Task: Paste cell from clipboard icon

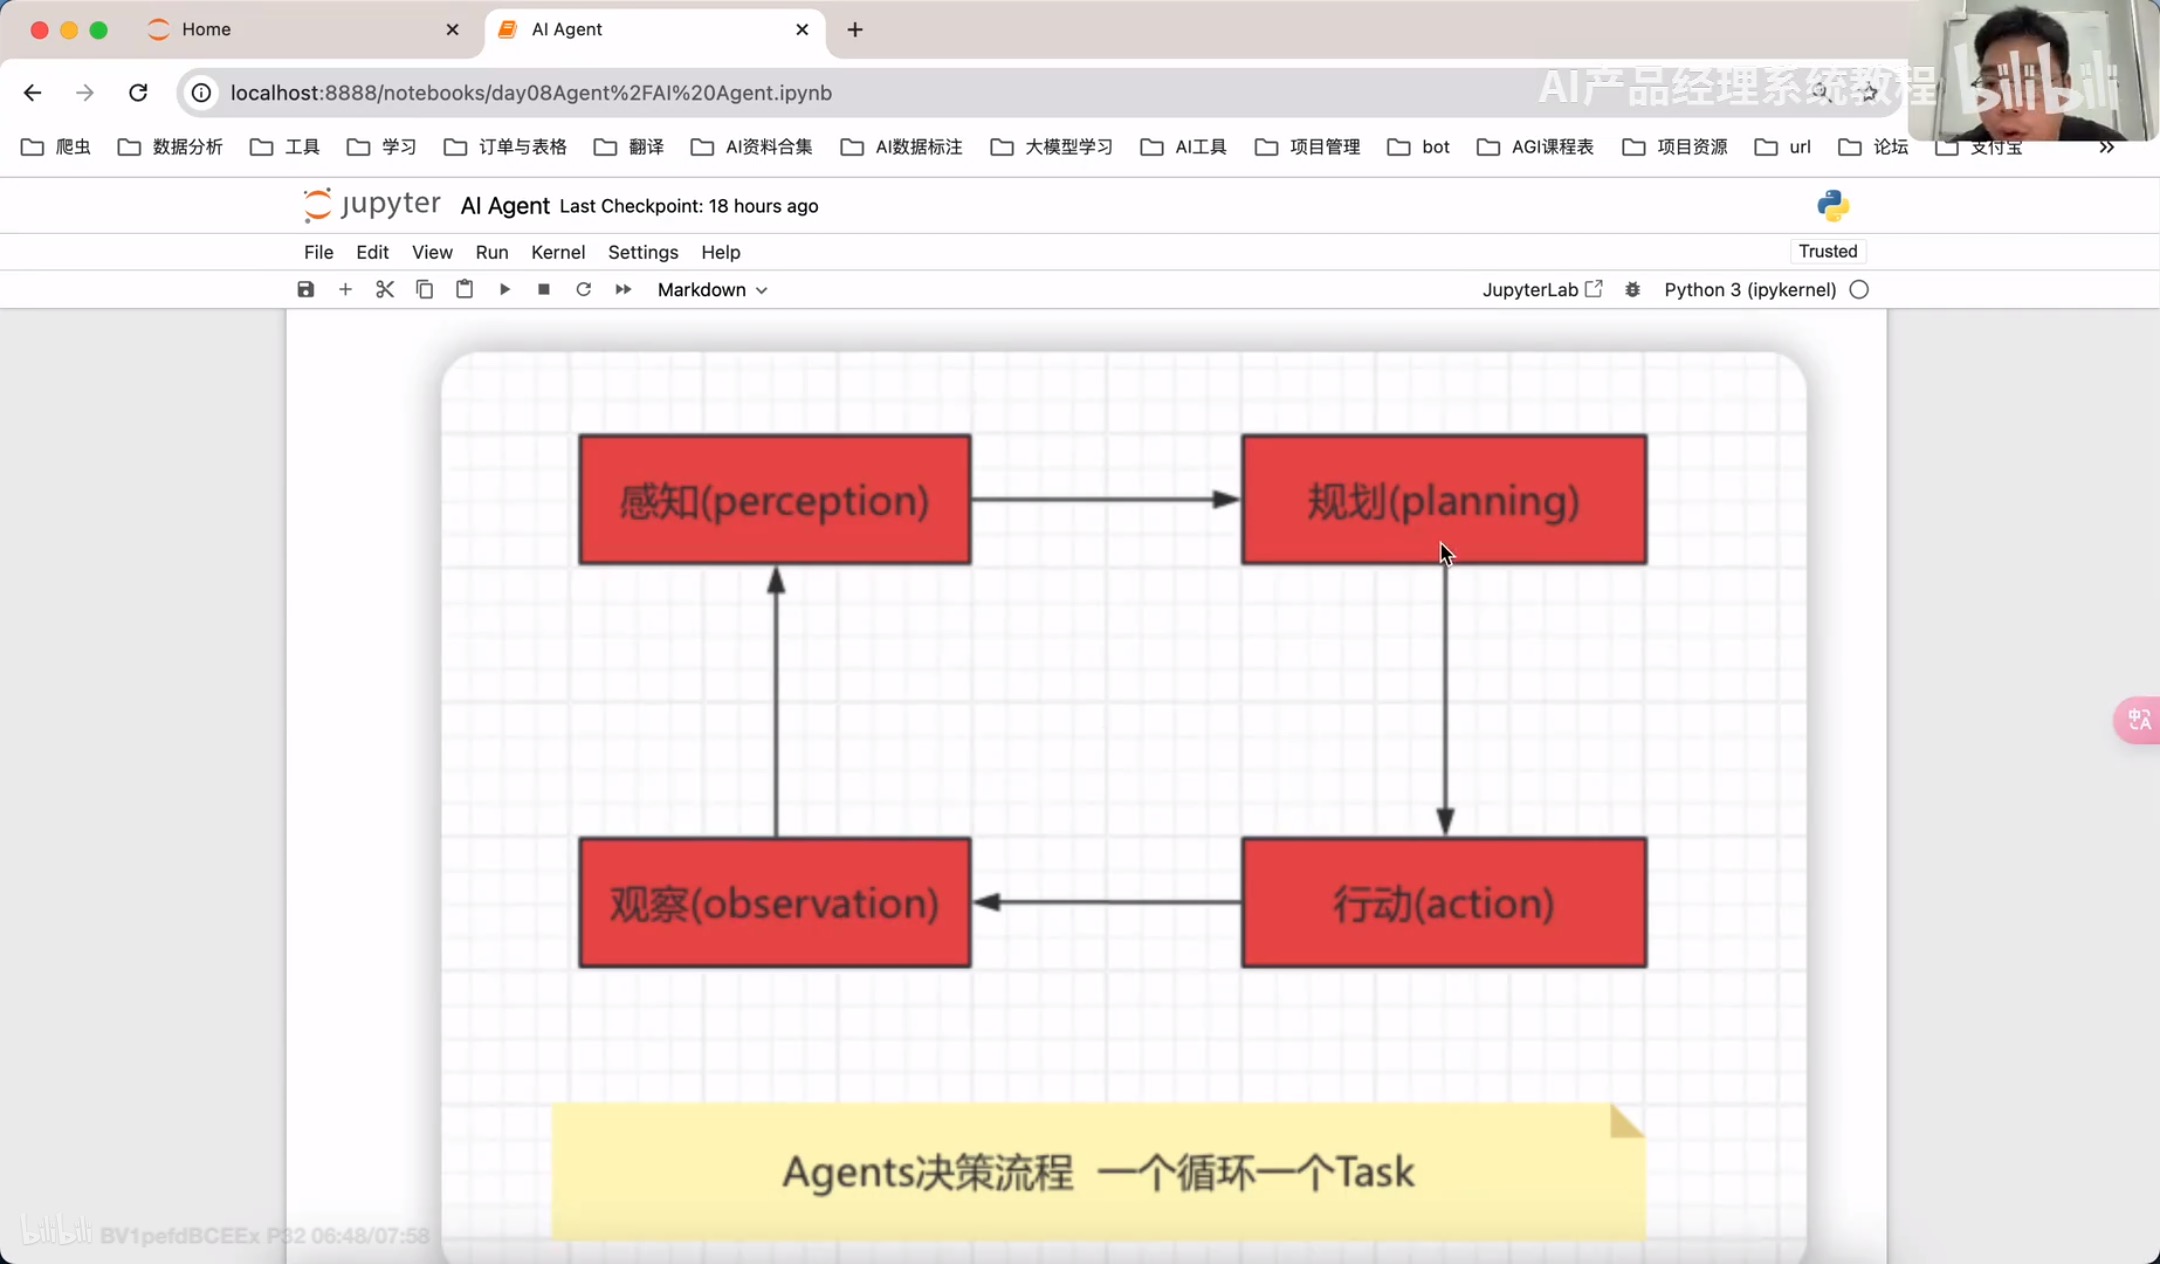Action: (x=464, y=289)
